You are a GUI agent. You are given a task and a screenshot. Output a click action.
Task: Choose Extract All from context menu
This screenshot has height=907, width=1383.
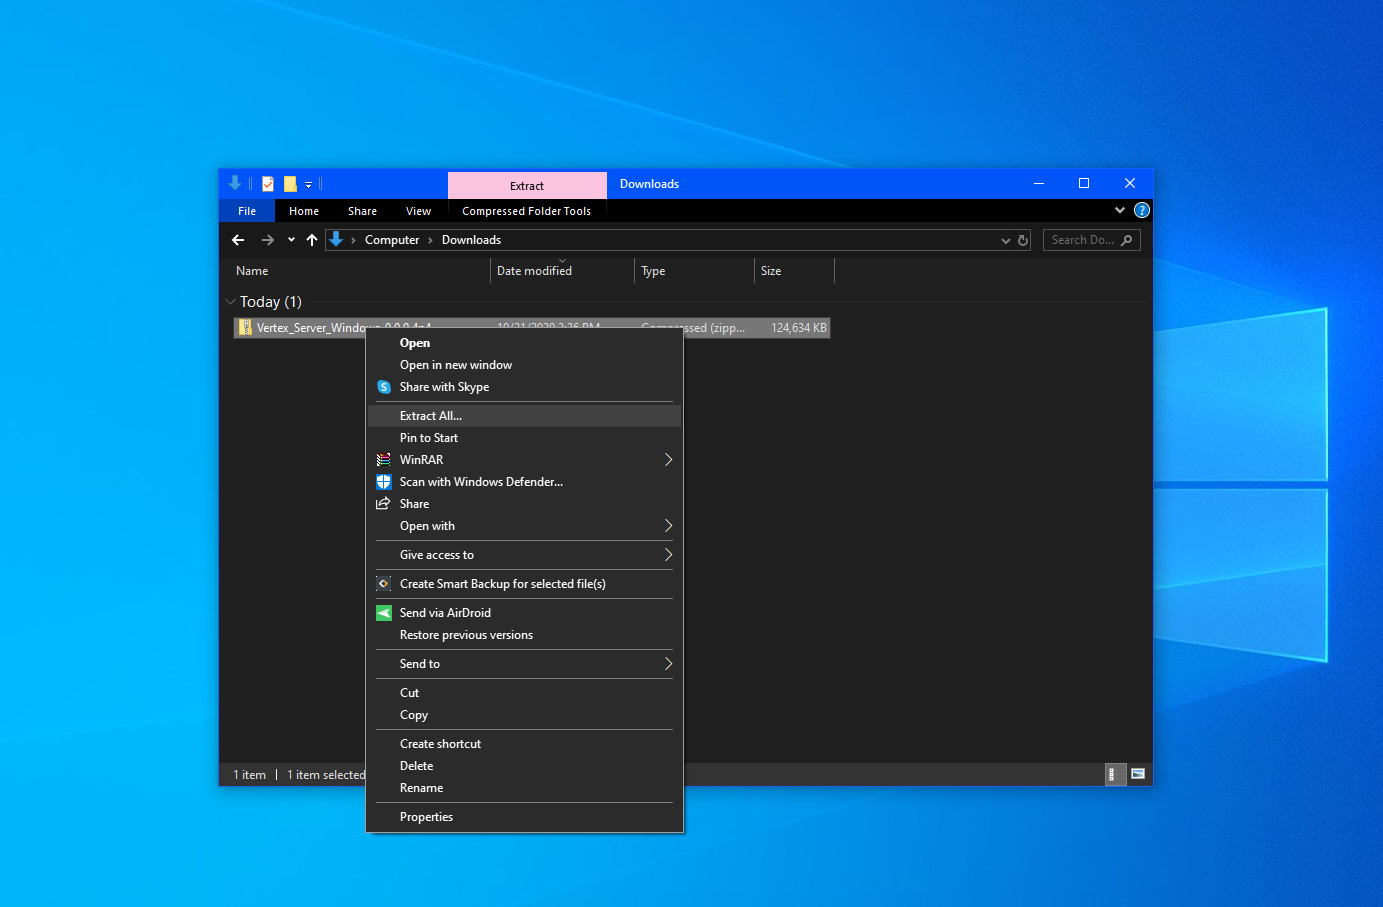[431, 416]
